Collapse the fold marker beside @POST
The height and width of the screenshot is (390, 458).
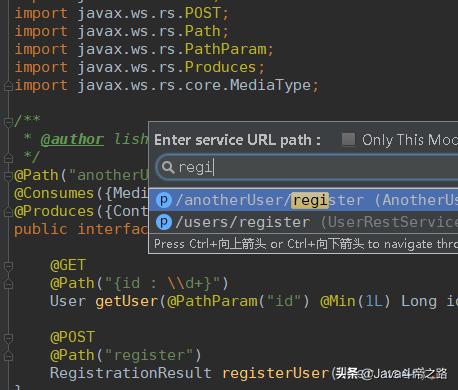tap(8, 338)
